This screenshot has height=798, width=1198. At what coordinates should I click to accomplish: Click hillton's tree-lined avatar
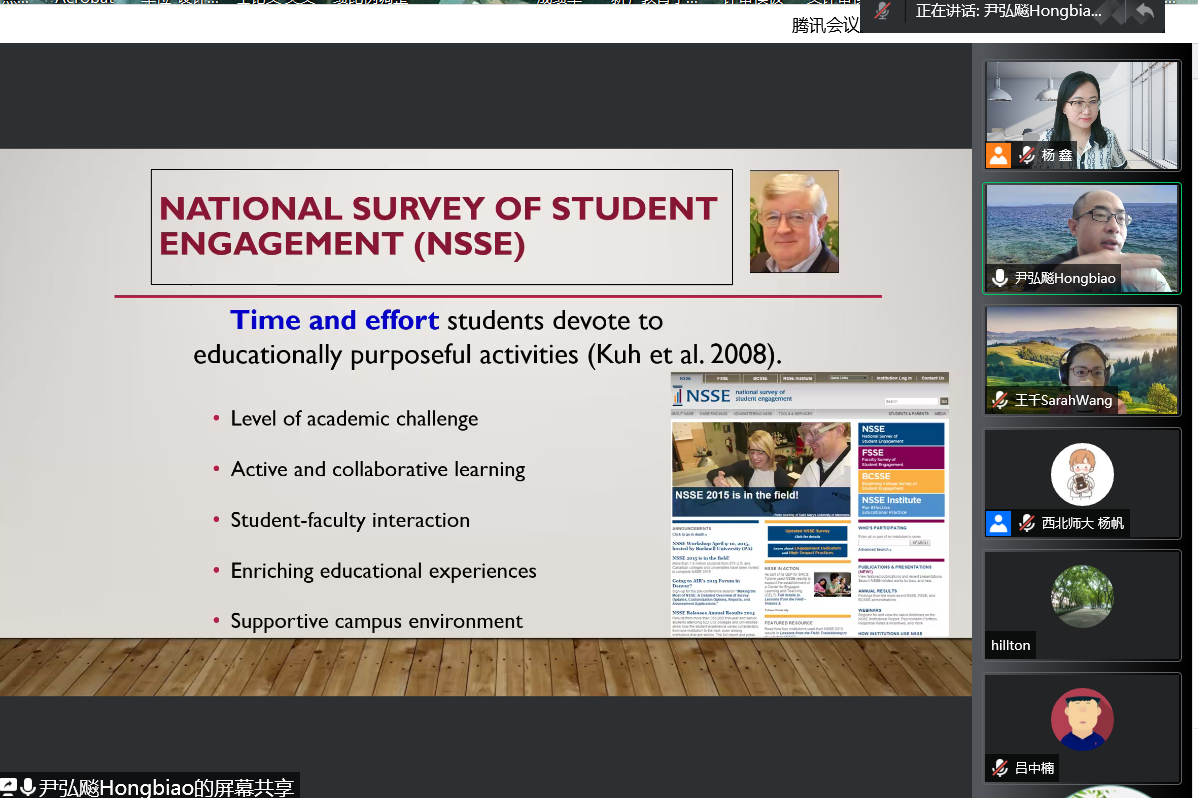1082,596
